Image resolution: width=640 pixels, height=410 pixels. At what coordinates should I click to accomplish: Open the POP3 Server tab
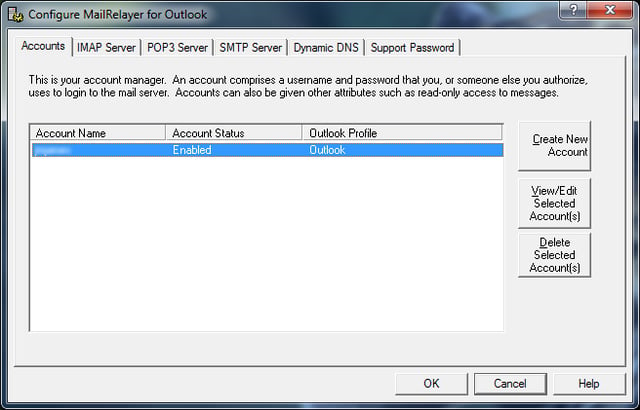click(177, 48)
